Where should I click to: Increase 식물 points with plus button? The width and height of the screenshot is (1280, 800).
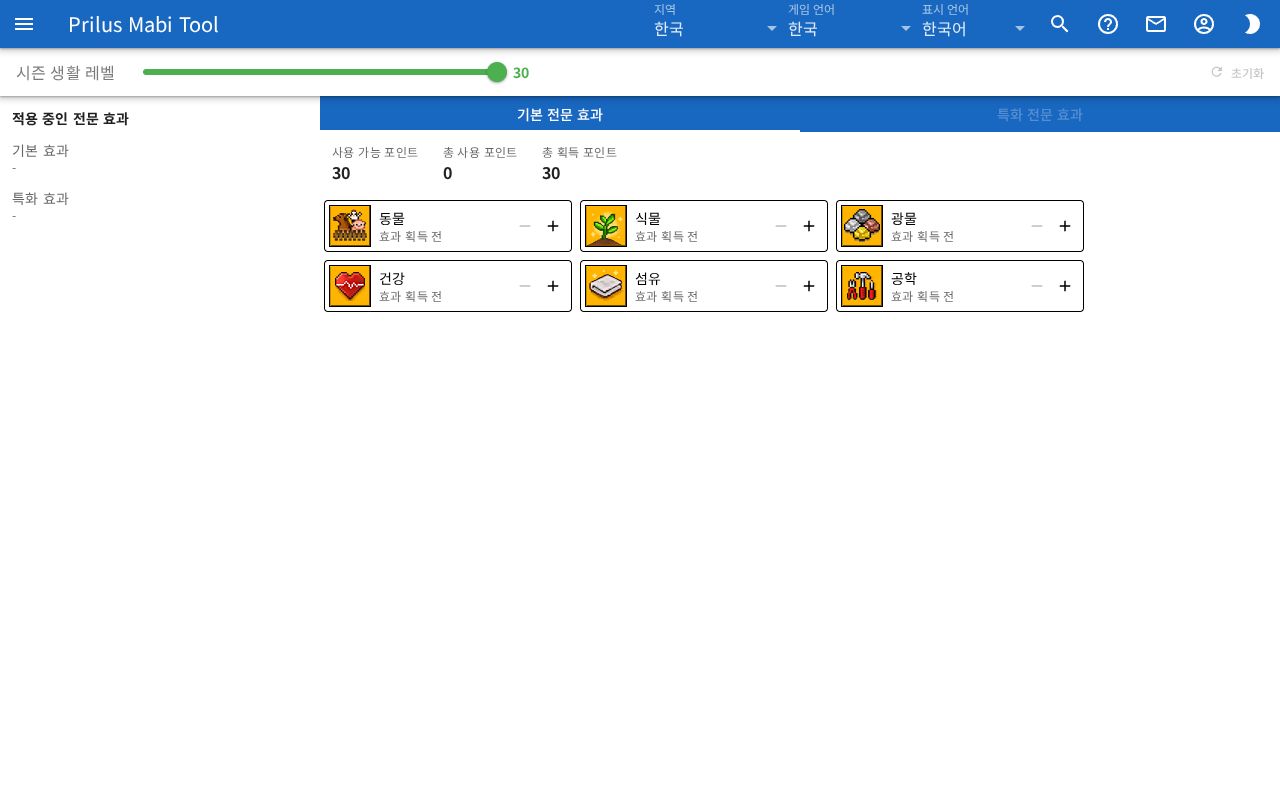[809, 226]
